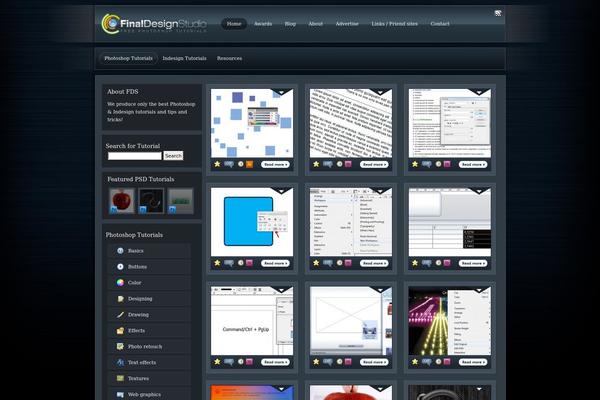
Task: Click orange category icon on blue squares card
Action: coord(249,164)
